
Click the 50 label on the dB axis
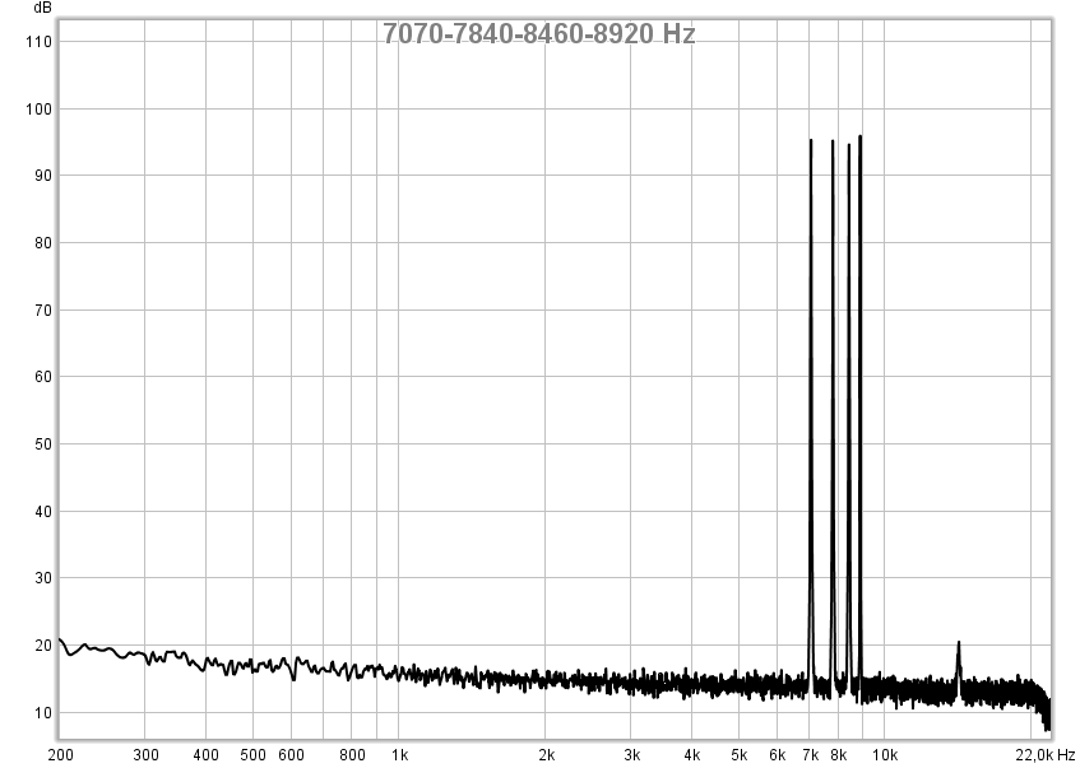(x=44, y=444)
